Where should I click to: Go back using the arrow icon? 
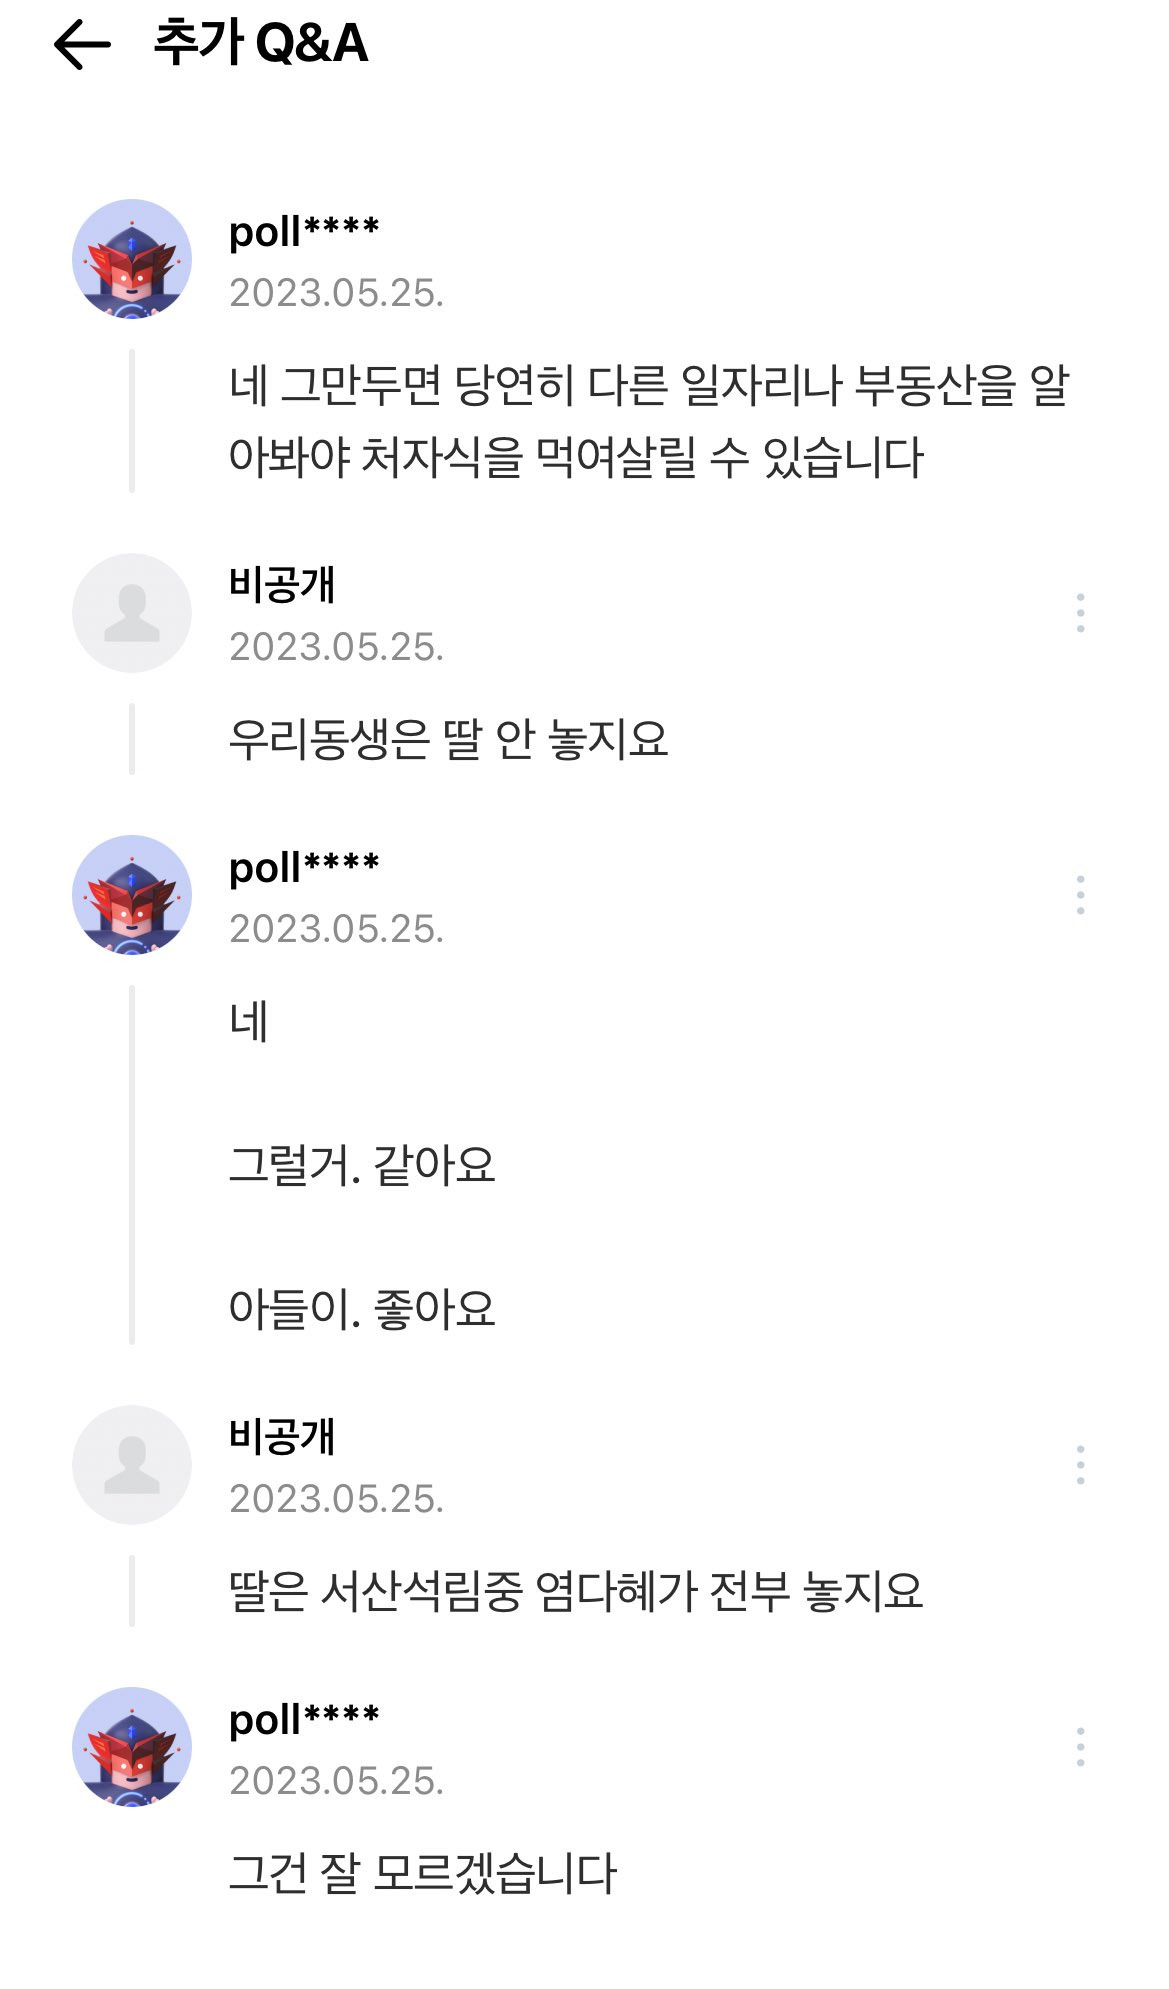point(81,46)
